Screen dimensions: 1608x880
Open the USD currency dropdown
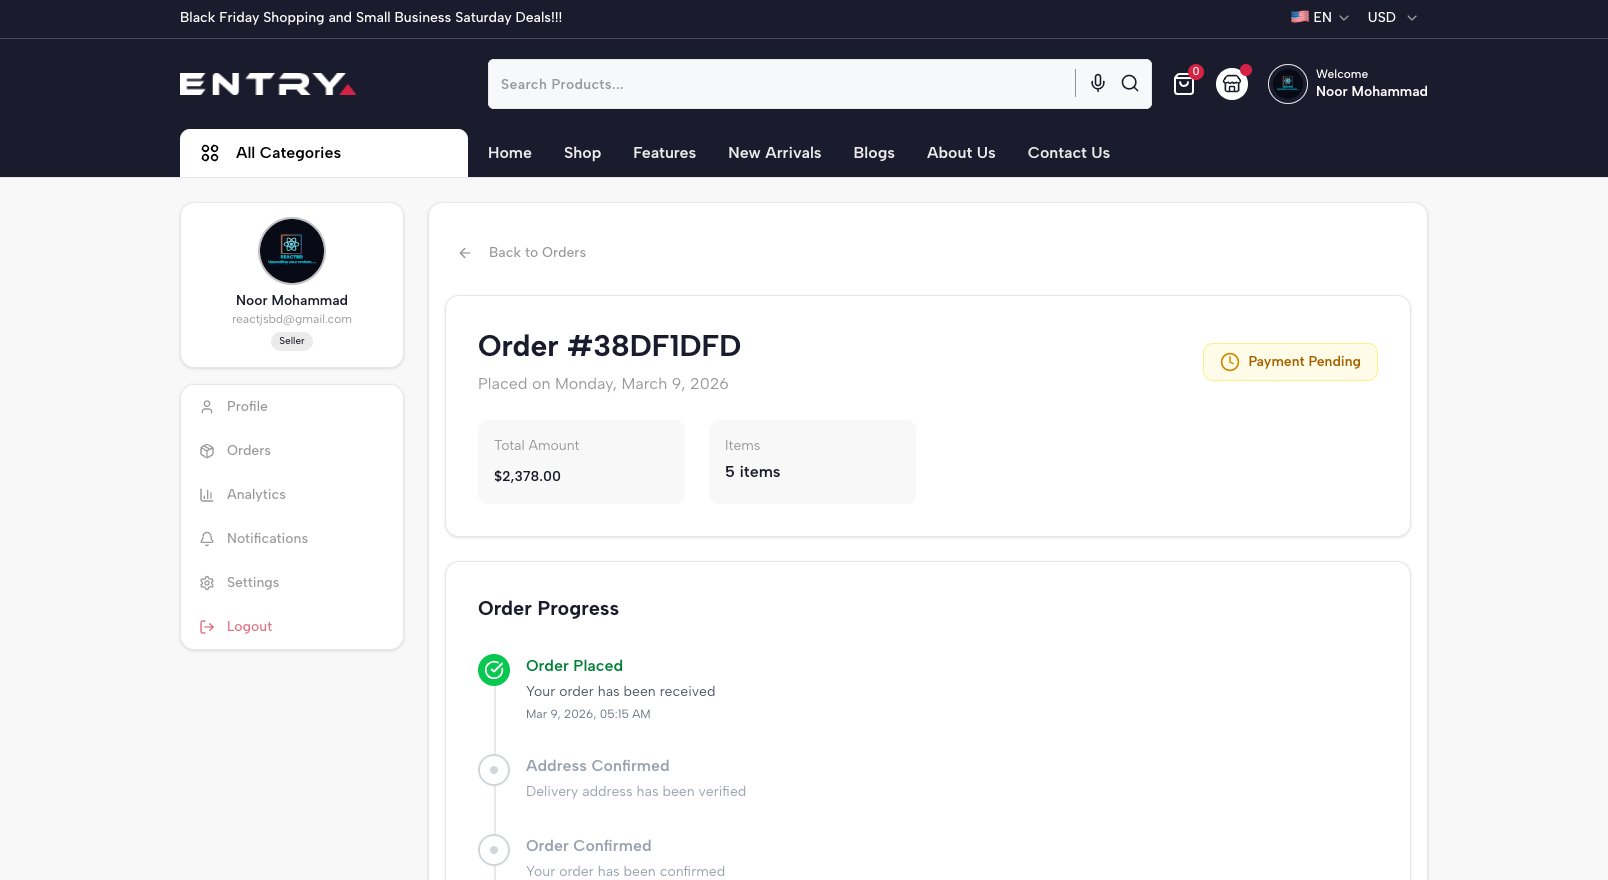coord(1392,17)
